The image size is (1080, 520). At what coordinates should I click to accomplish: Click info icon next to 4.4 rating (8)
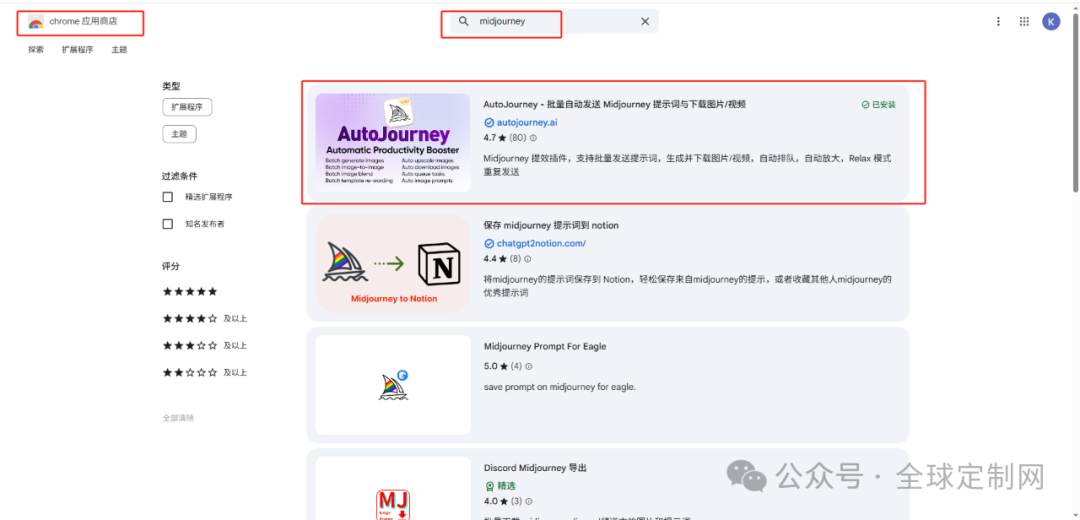[x=528, y=259]
